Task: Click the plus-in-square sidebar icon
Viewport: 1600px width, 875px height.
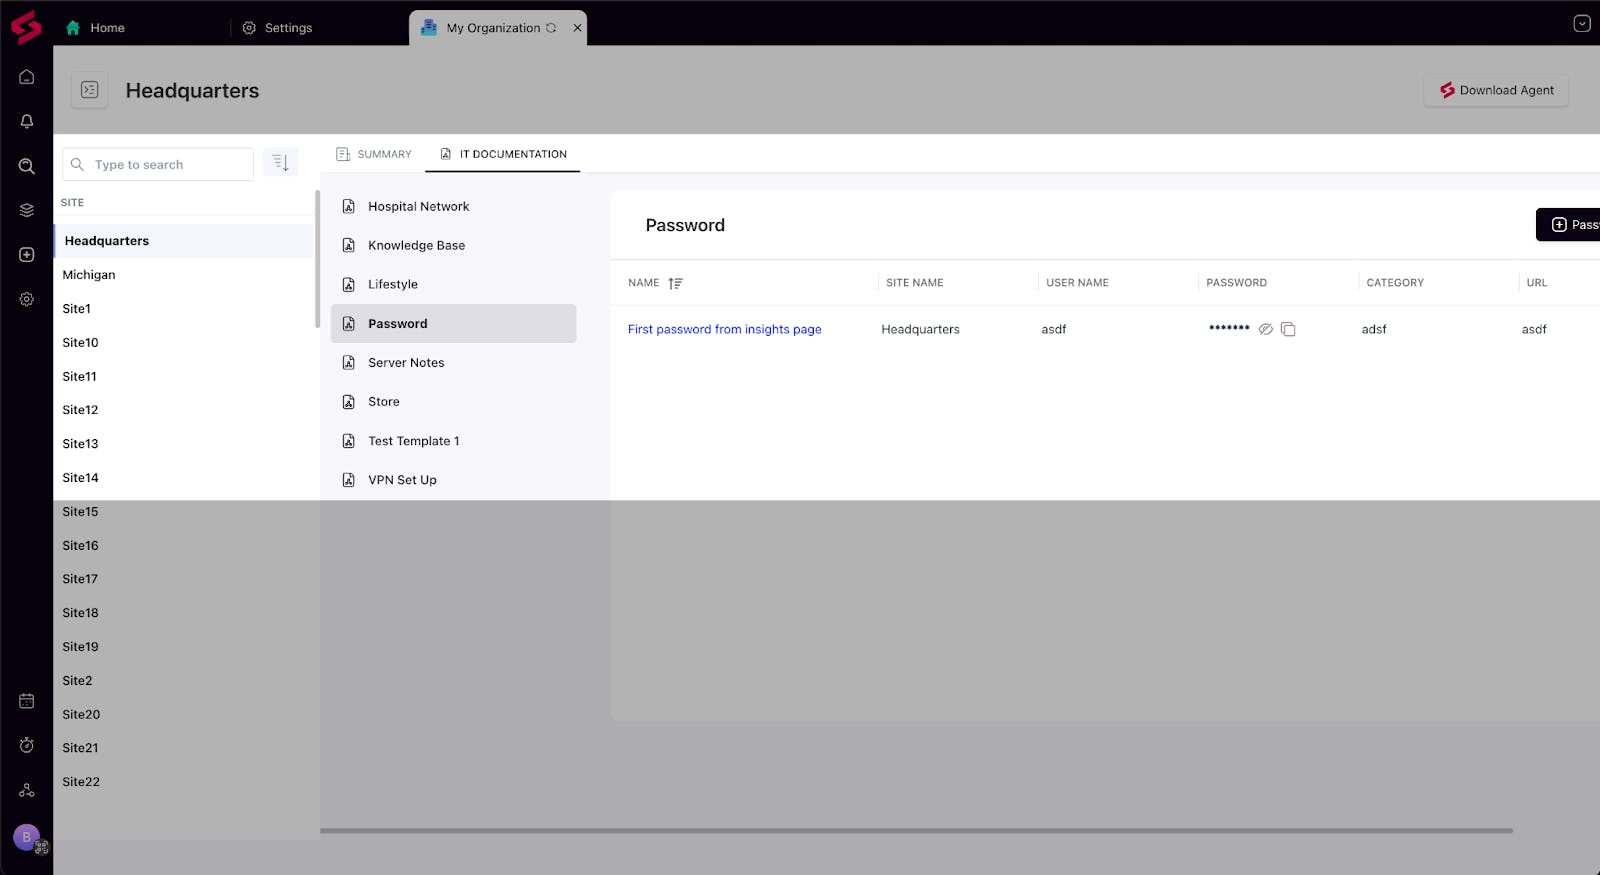Action: click(x=27, y=255)
